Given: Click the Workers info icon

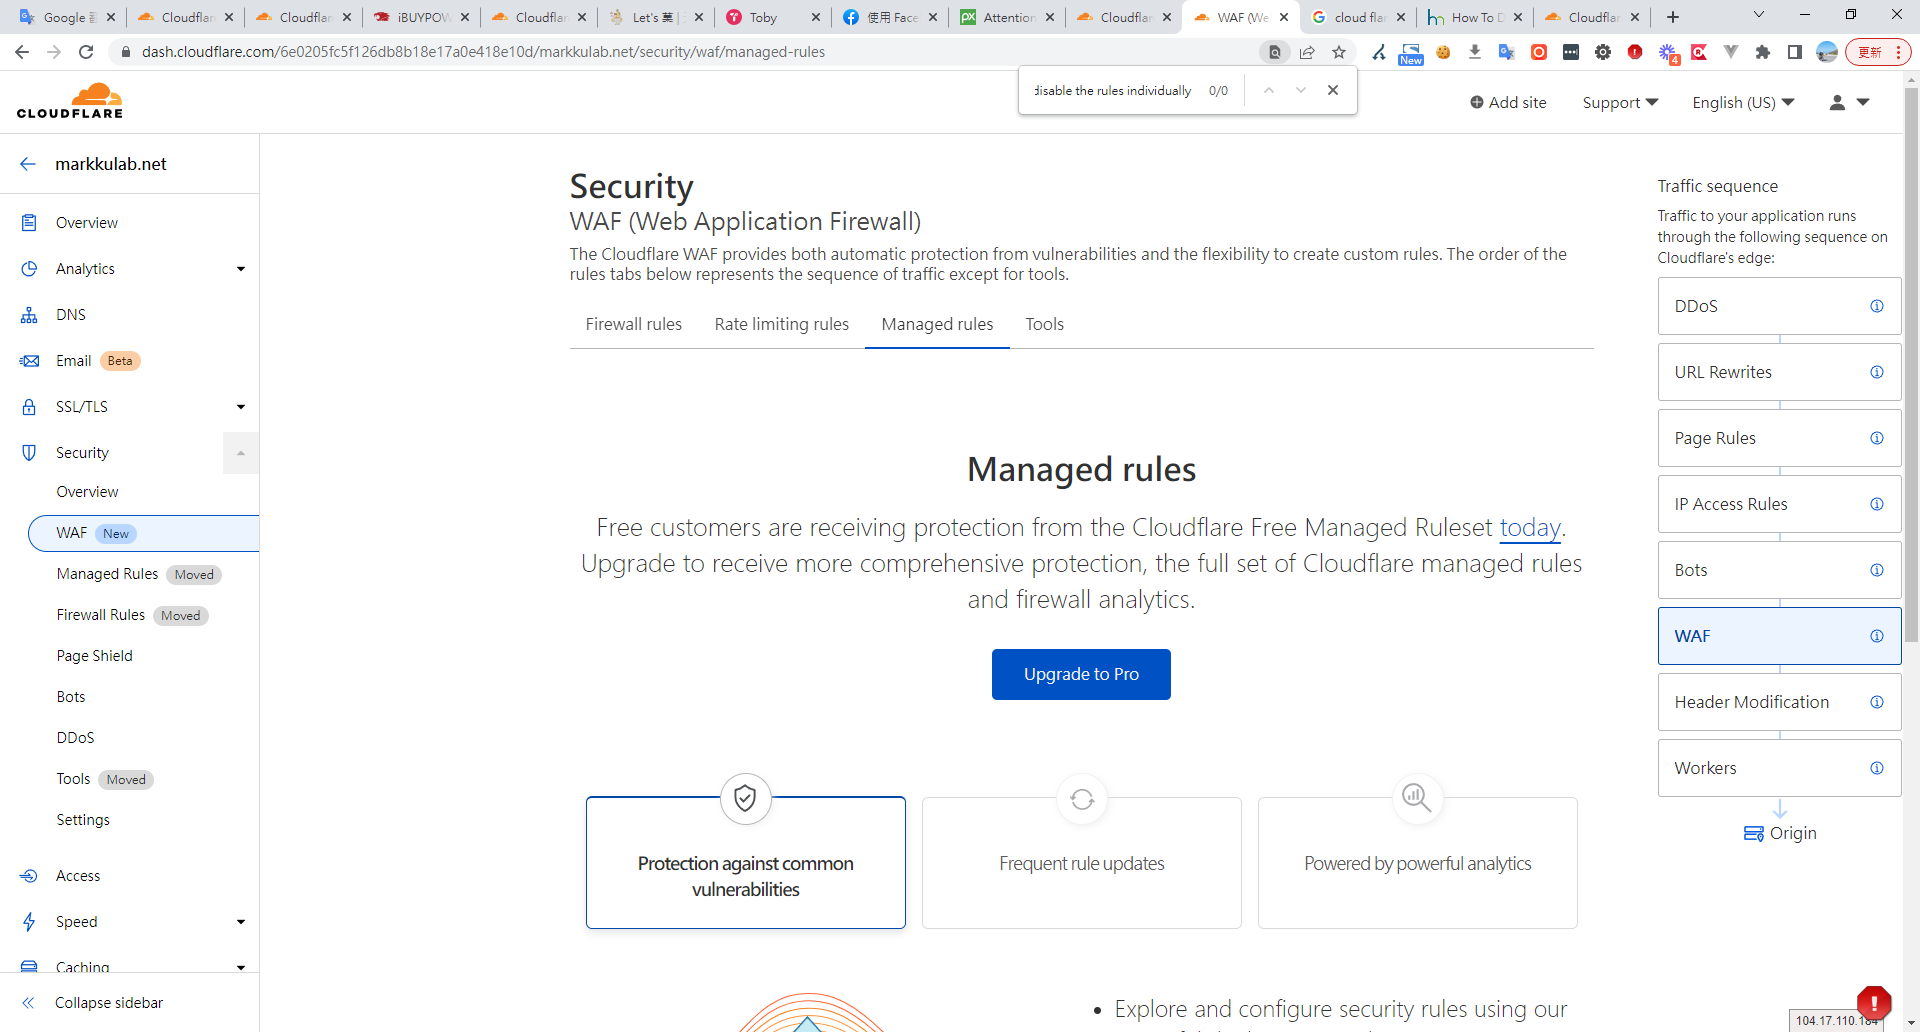Looking at the screenshot, I should [x=1876, y=768].
